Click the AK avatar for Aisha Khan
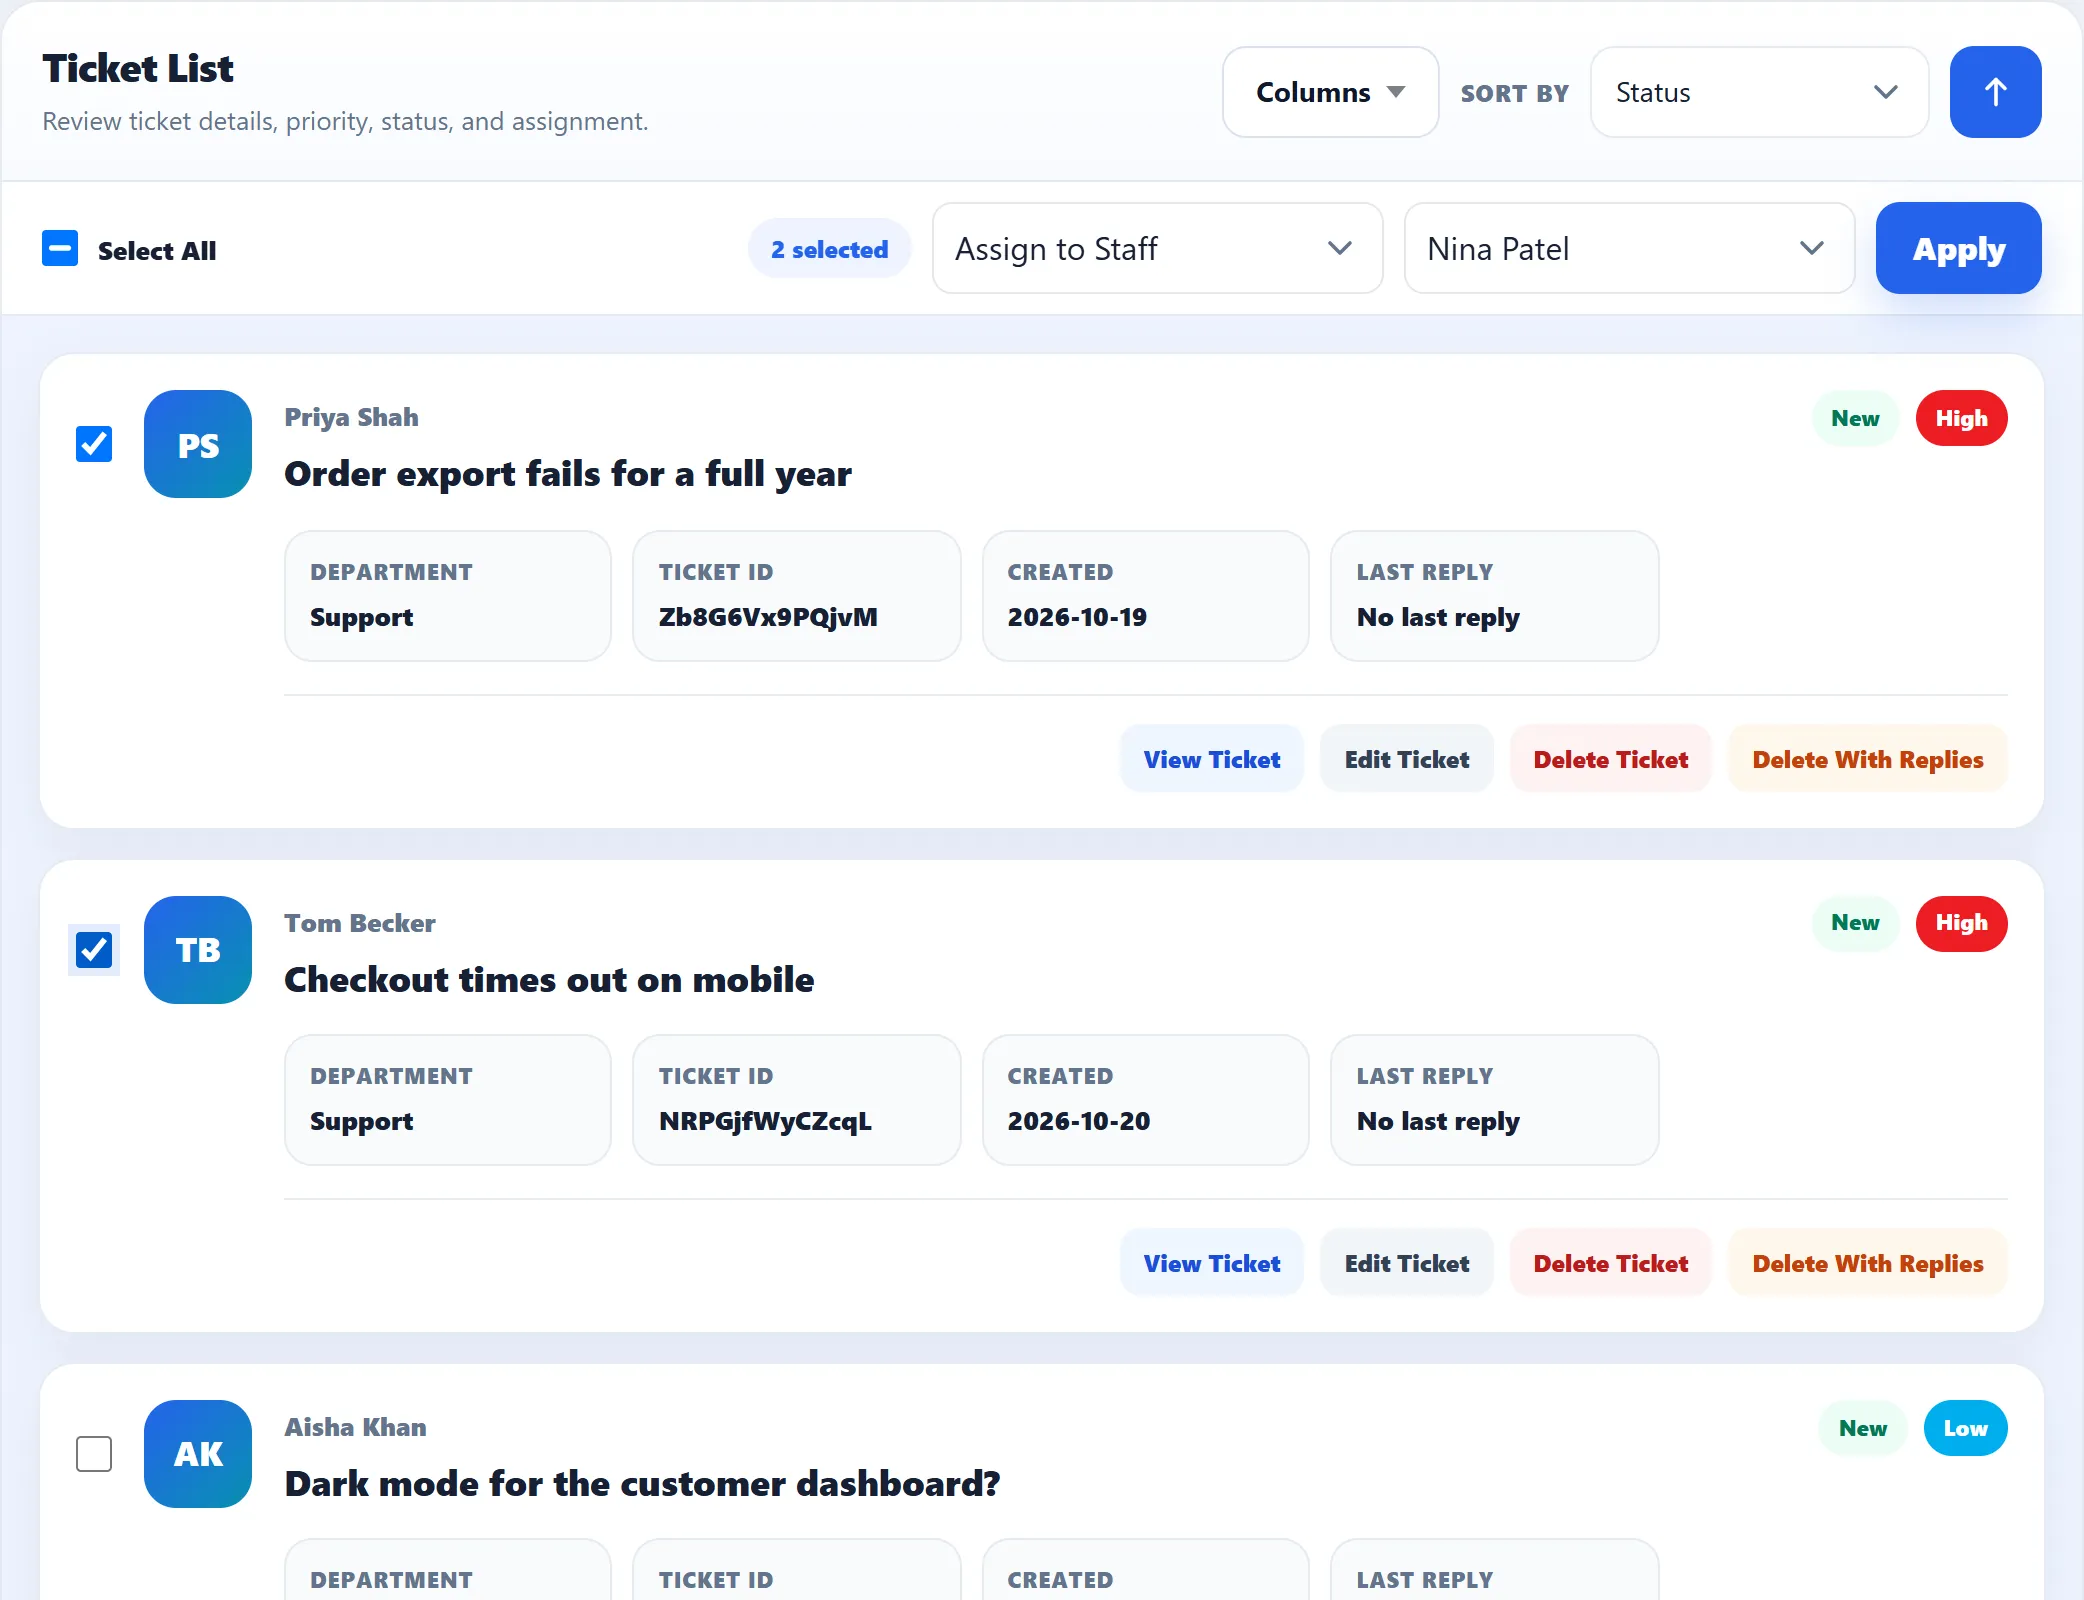The height and width of the screenshot is (1600, 2084). tap(198, 1454)
